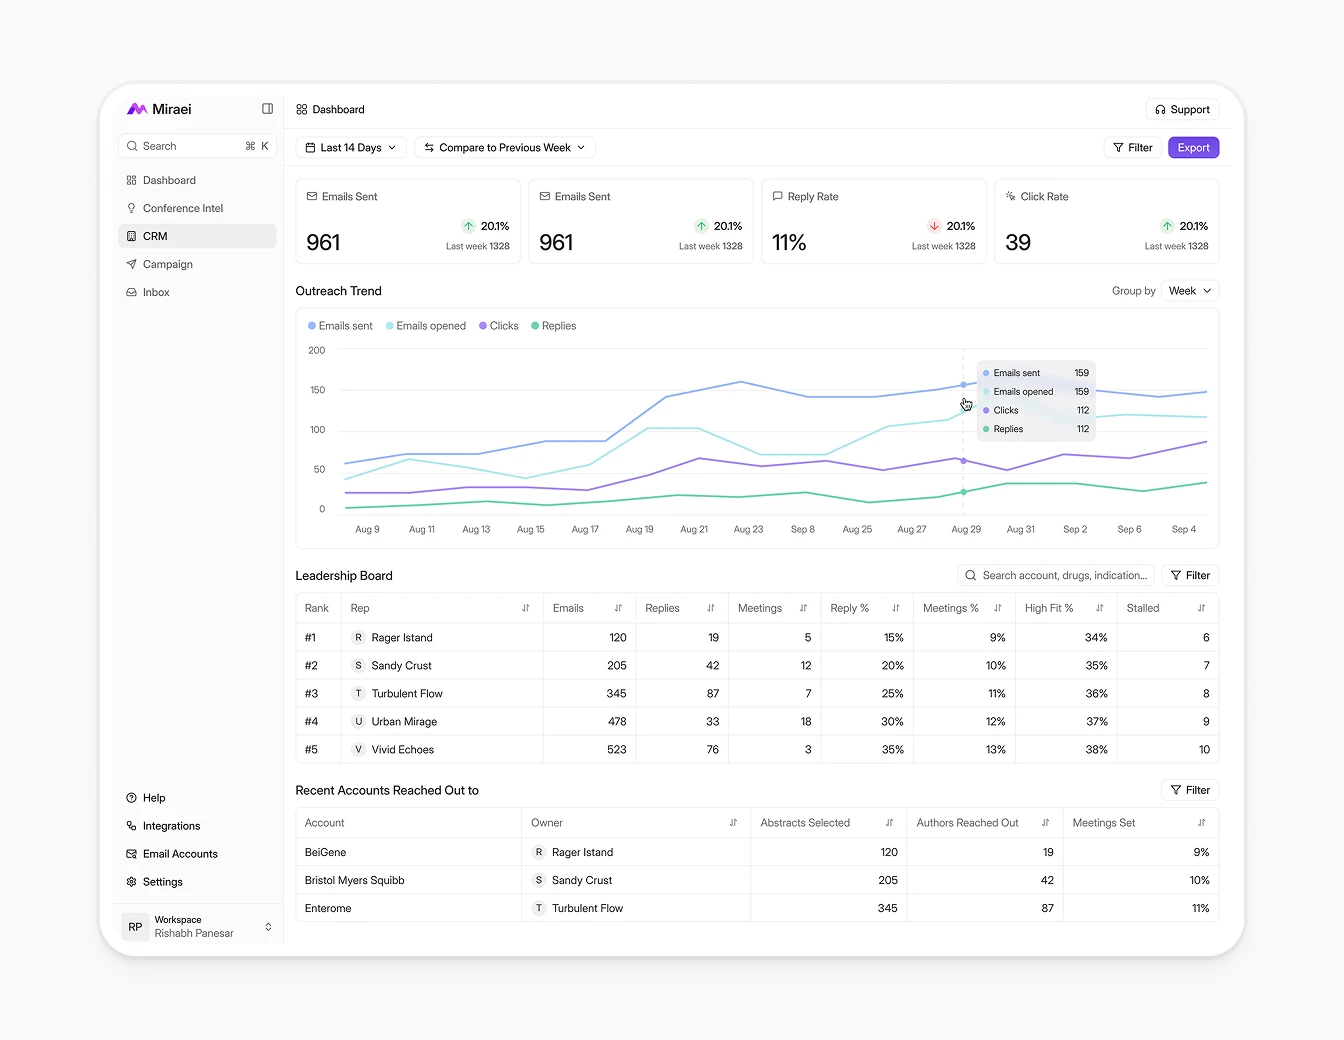Change the Compare to Previous Week option
Viewport: 1344px width, 1040px height.
504,147
